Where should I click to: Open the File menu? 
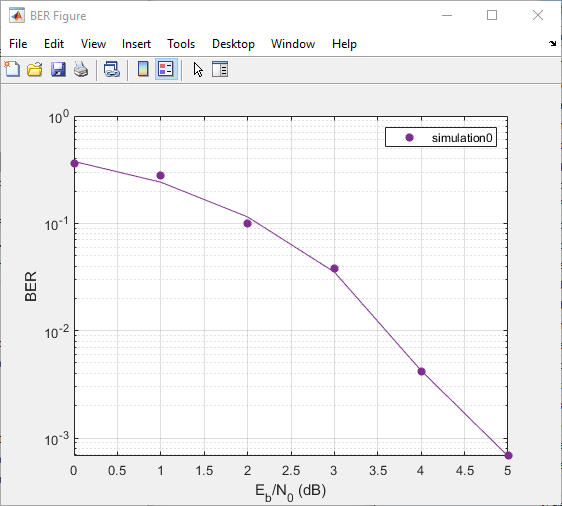pyautogui.click(x=18, y=44)
